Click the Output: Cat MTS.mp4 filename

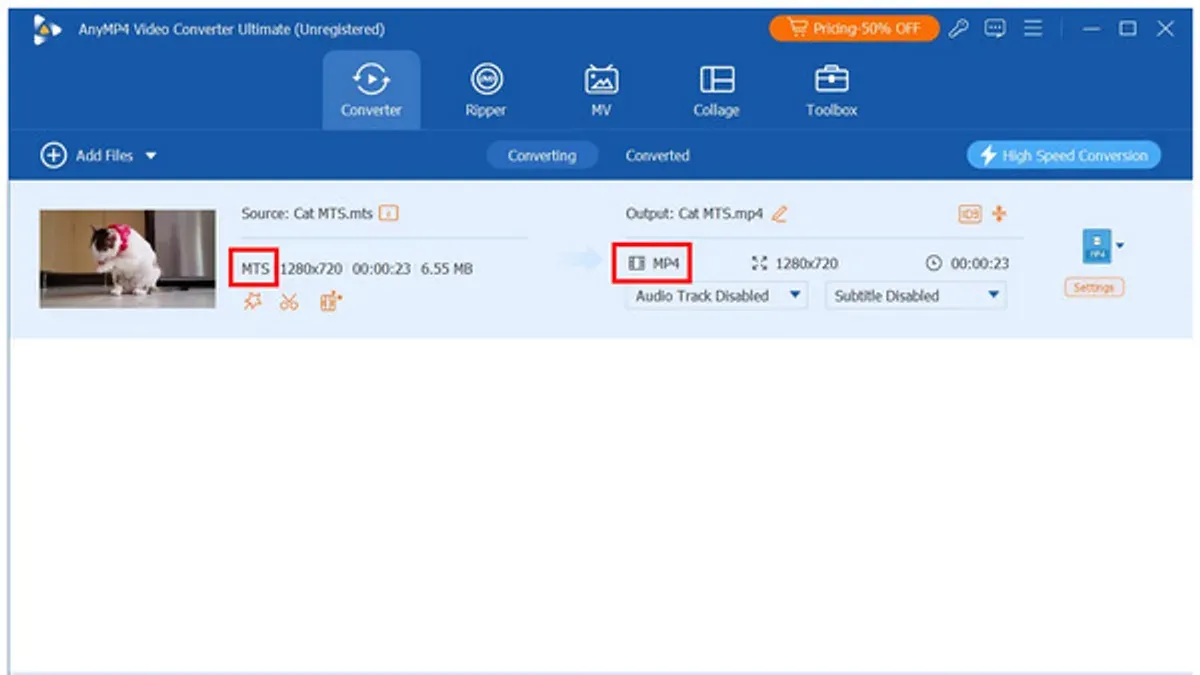(x=695, y=213)
